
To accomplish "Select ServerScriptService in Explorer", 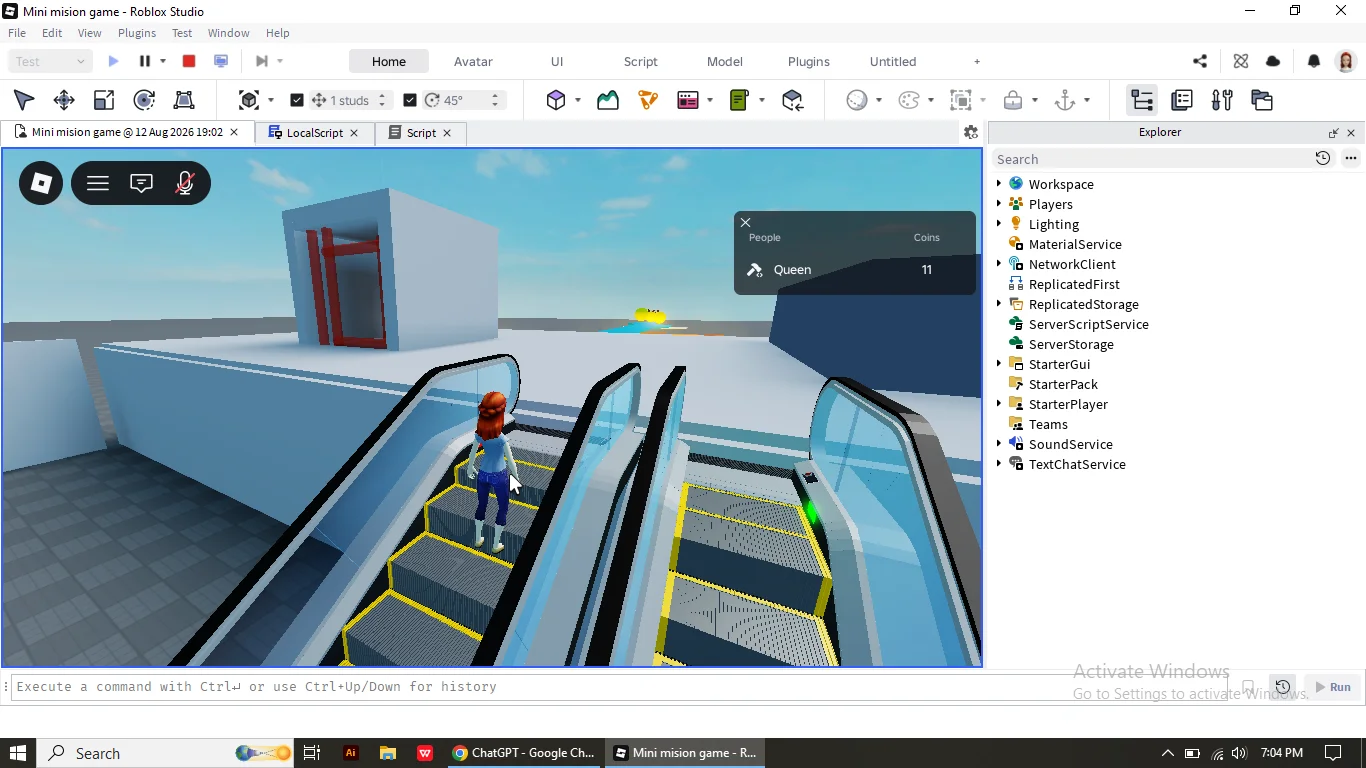I will pyautogui.click(x=1088, y=324).
